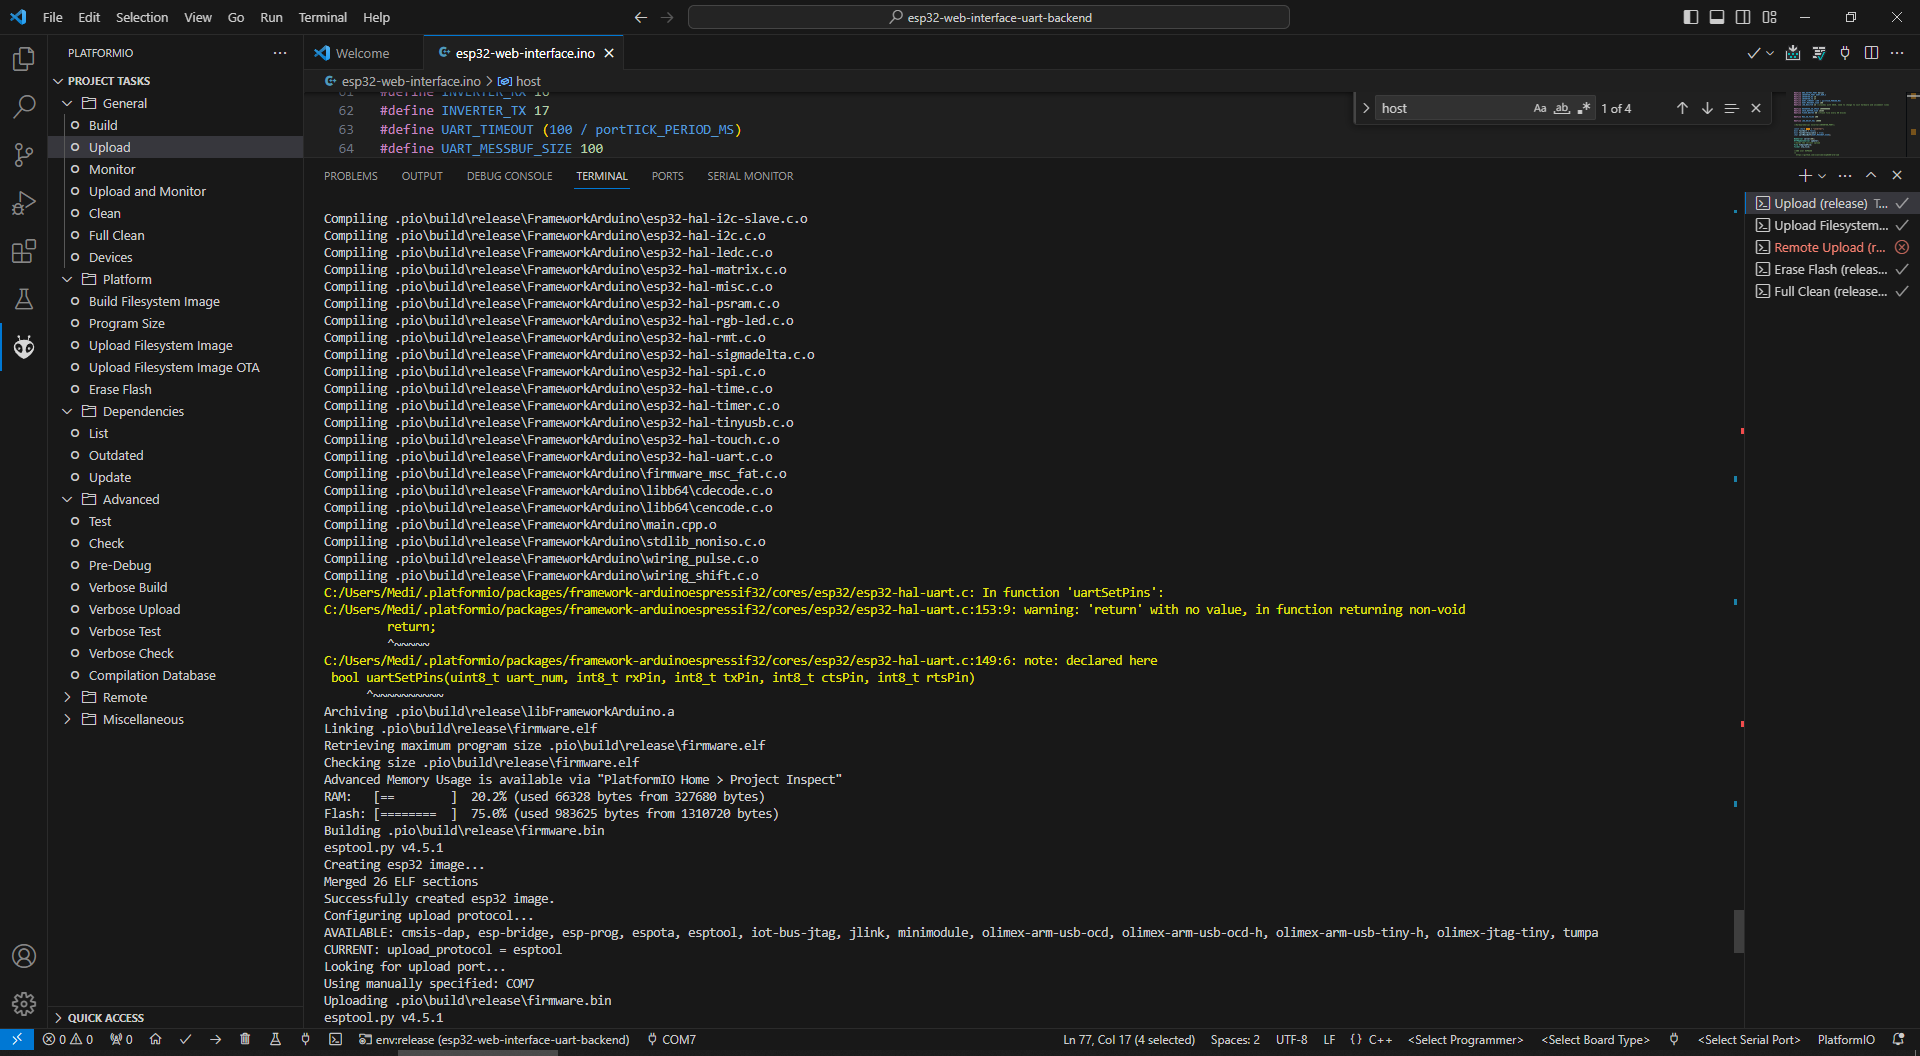Run the Upload Filesystem Image task

160,345
